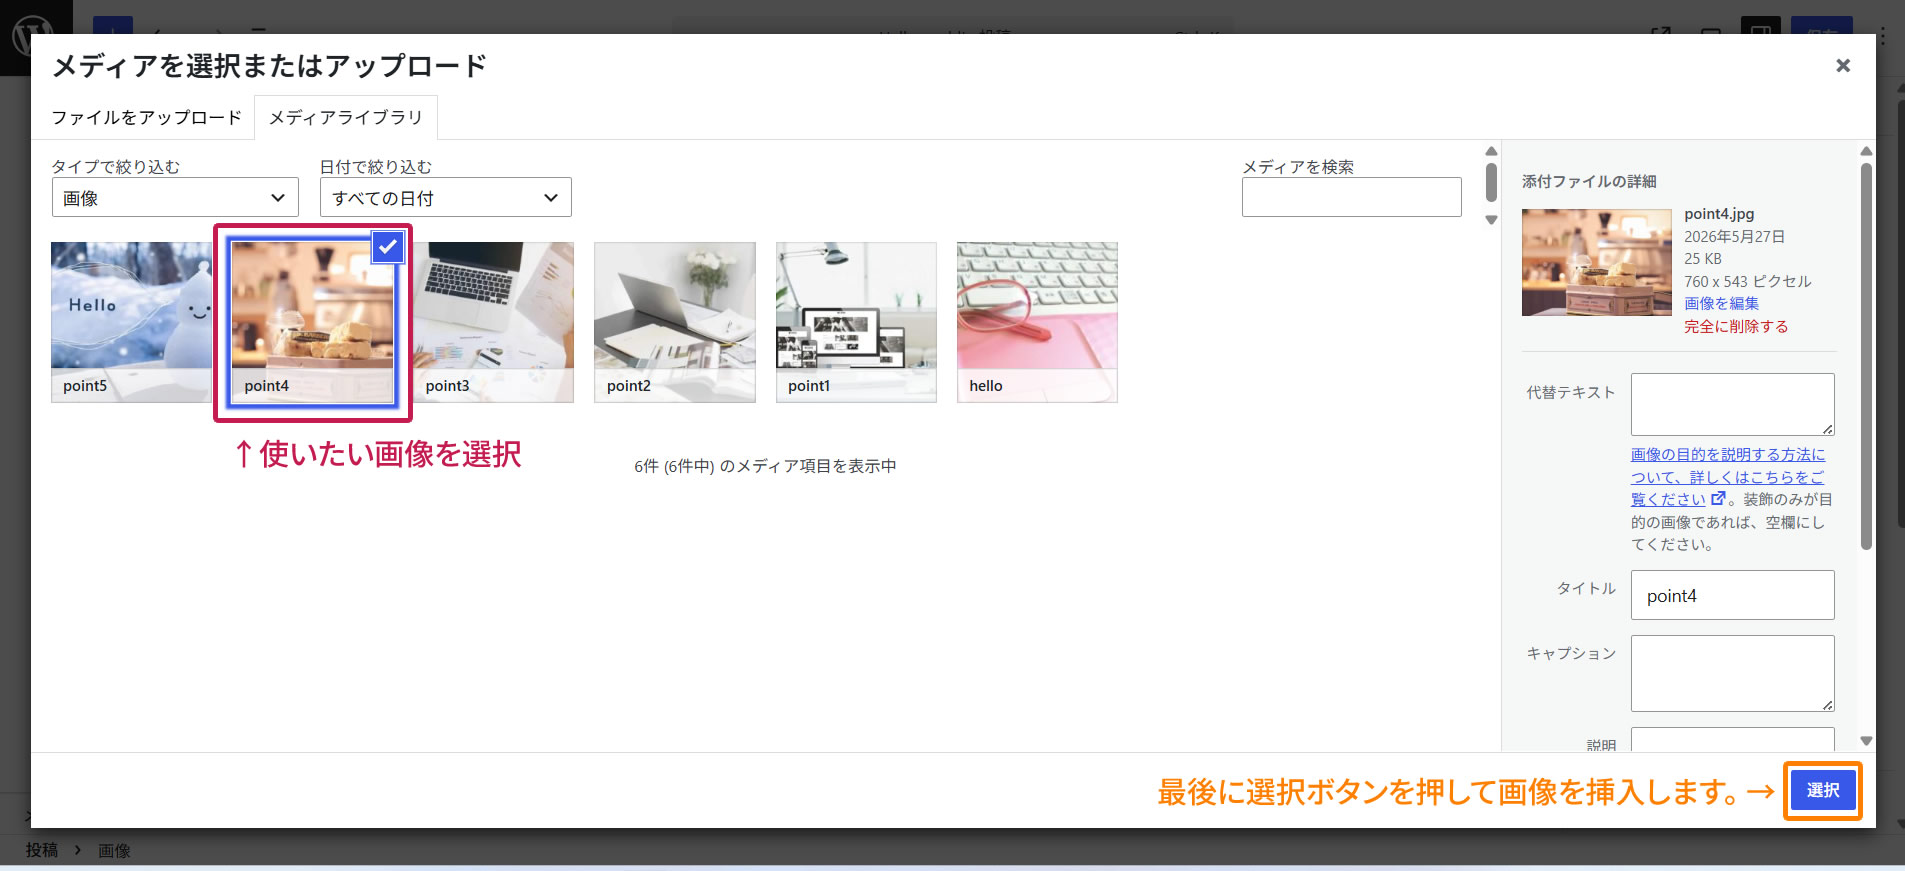Viewport: 1905px width, 871px height.
Task: Click details panel scrollbar down arrow
Action: [1866, 741]
